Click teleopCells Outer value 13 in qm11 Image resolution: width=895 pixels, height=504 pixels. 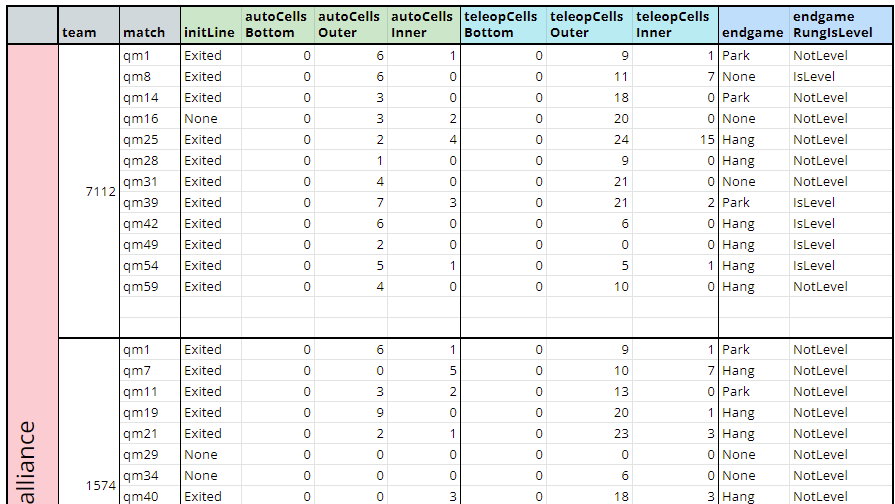(x=589, y=392)
